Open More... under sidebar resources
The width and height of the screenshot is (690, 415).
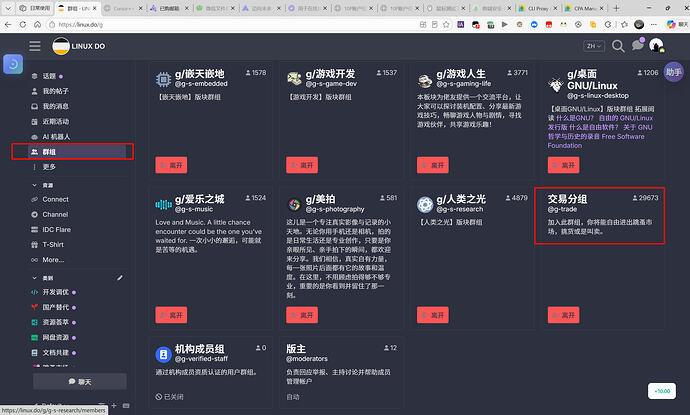tap(53, 260)
